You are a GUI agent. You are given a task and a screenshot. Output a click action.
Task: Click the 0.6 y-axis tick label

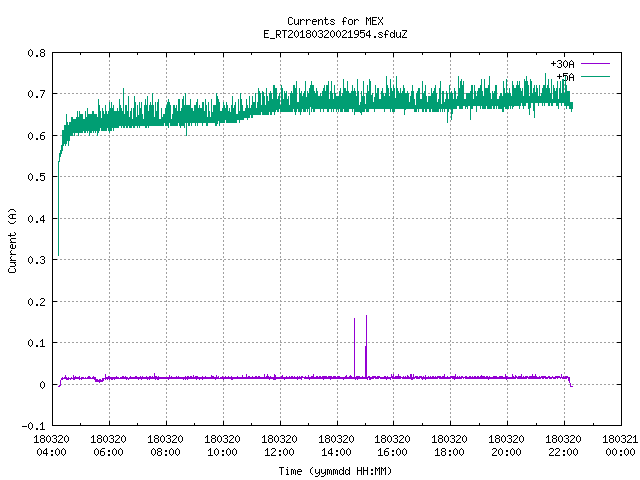click(36, 136)
